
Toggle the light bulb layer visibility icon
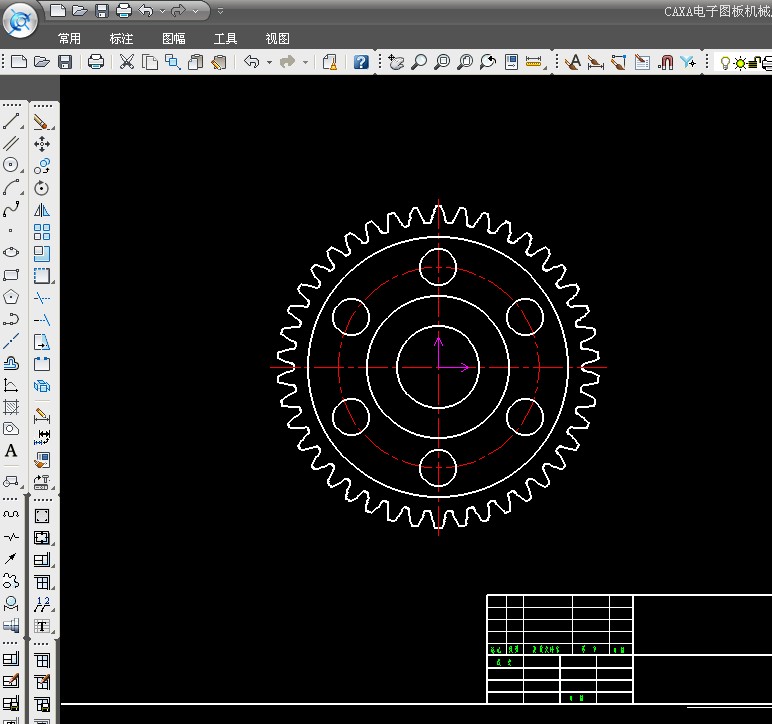tap(723, 62)
